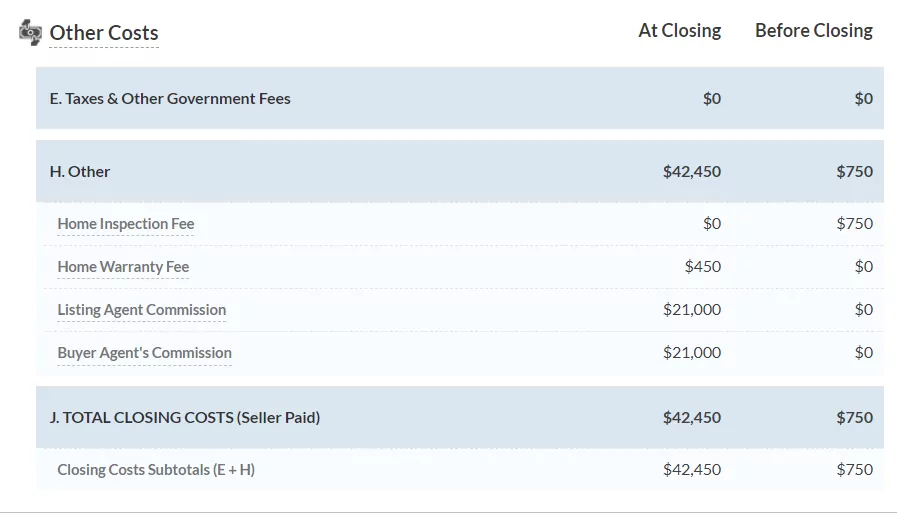Click the $21,000 Listing Agent Commission amount
Image resolution: width=897 pixels, height=513 pixels.
[691, 310]
